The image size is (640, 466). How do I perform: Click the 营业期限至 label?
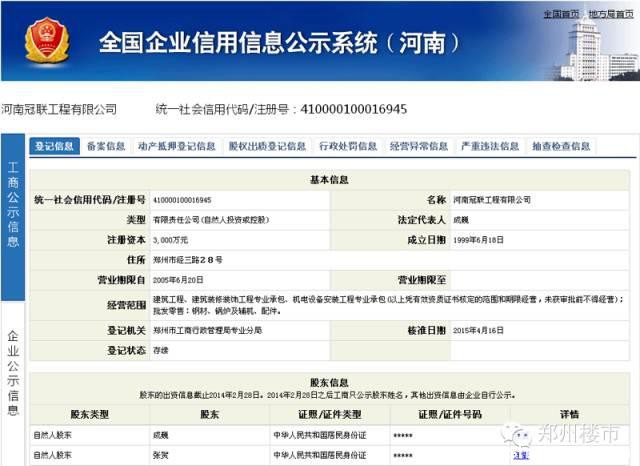coord(421,280)
